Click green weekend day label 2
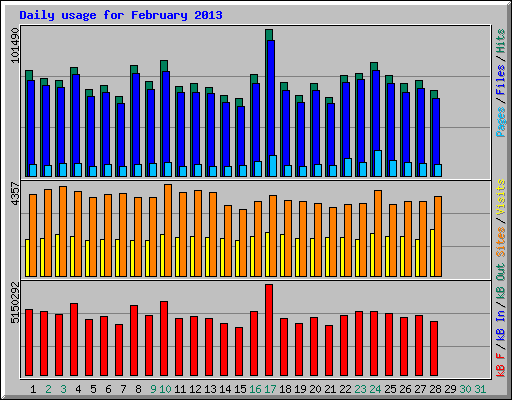Viewport: 512px width, 400px height. [x=48, y=389]
